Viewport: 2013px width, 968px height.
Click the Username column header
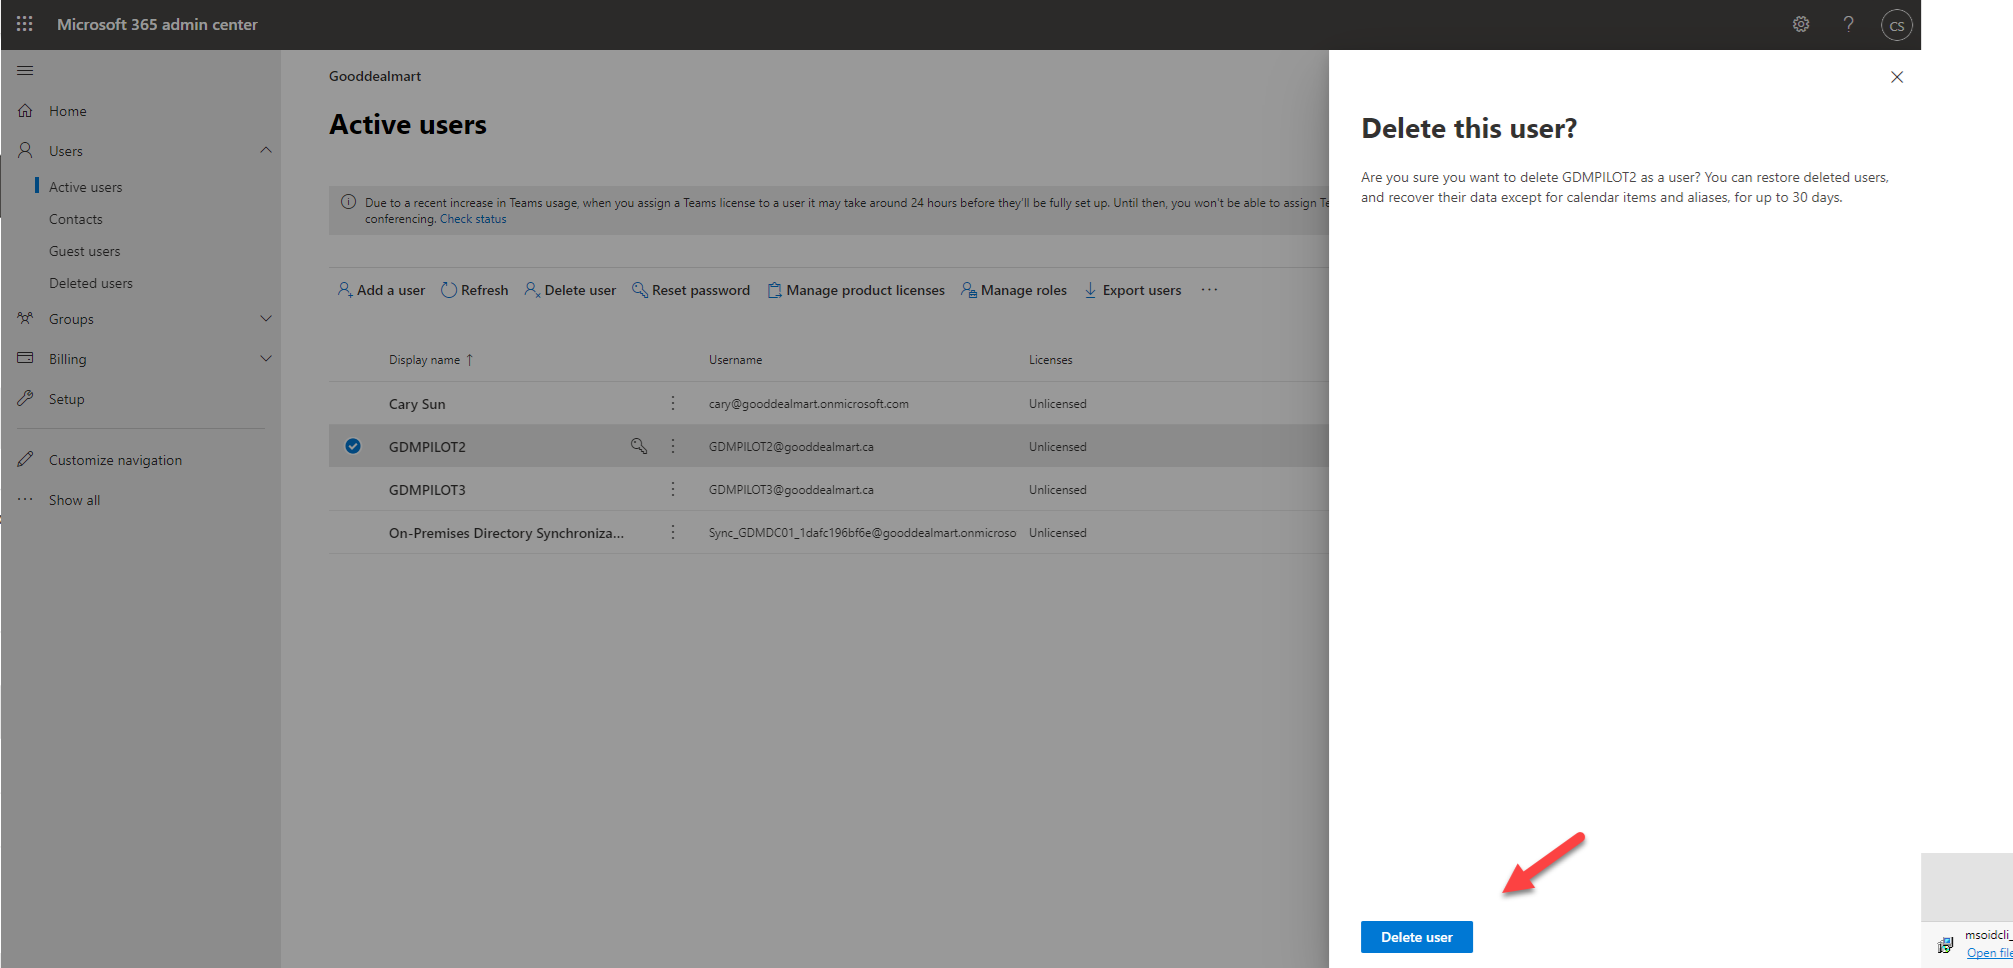tap(736, 360)
